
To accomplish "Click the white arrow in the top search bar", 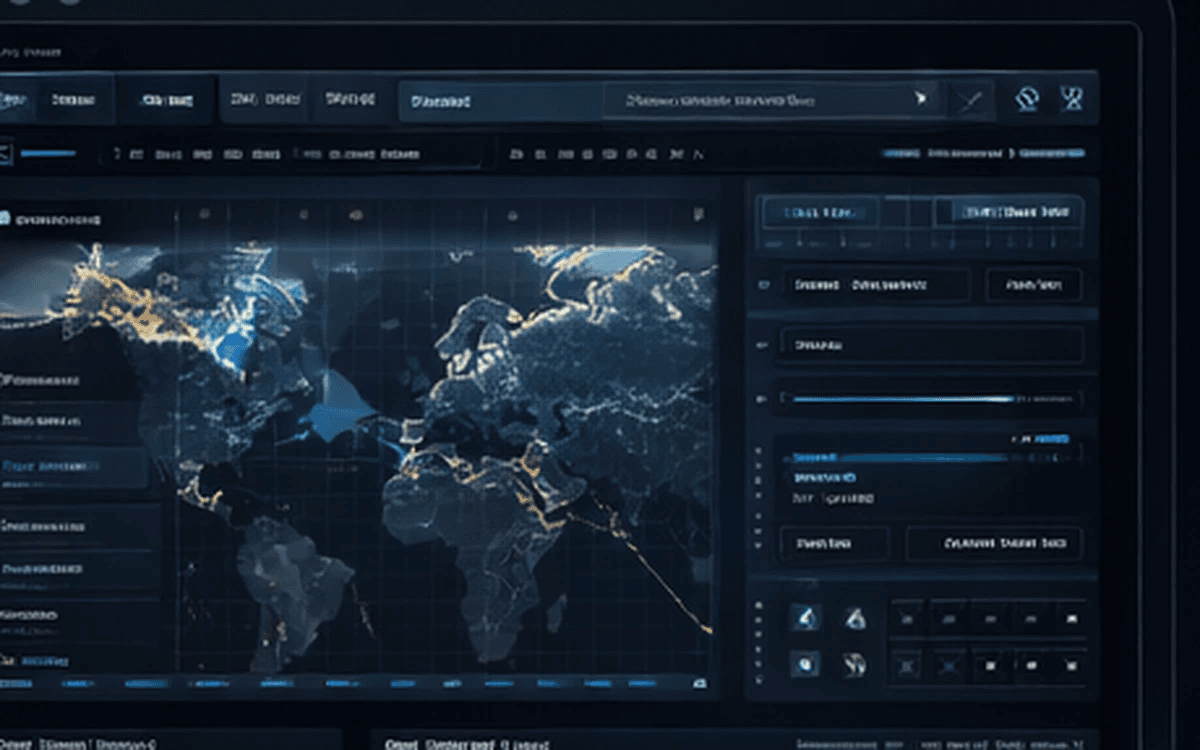I will tap(920, 99).
